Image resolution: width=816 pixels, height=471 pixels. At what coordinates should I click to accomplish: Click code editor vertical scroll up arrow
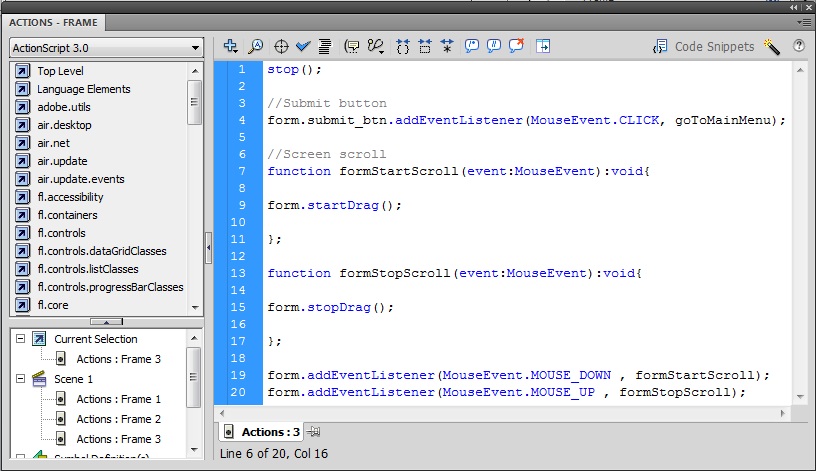[800, 70]
